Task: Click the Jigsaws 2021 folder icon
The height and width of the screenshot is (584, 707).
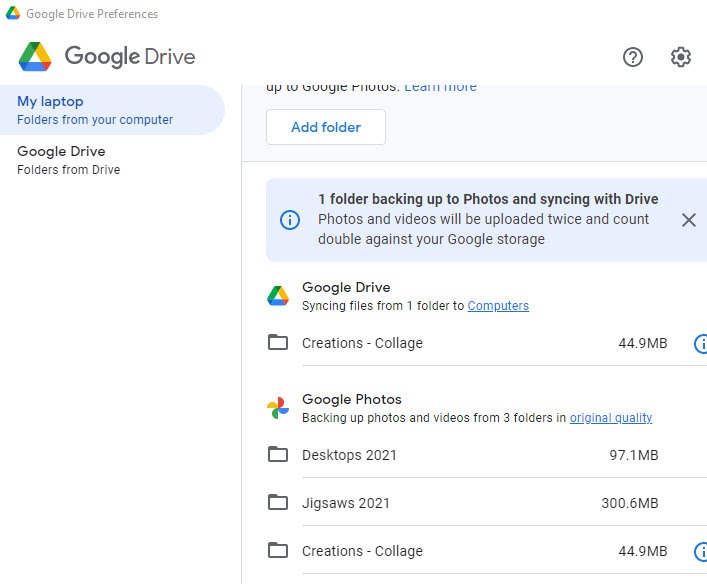Action: 278,502
